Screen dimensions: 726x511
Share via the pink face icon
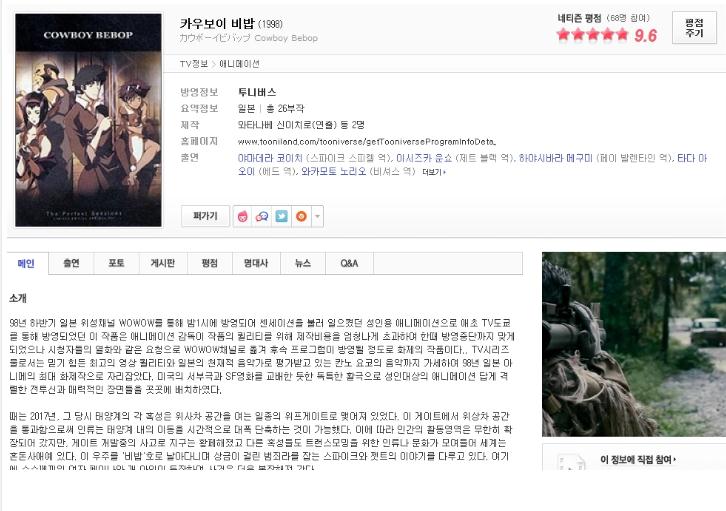pyautogui.click(x=243, y=216)
